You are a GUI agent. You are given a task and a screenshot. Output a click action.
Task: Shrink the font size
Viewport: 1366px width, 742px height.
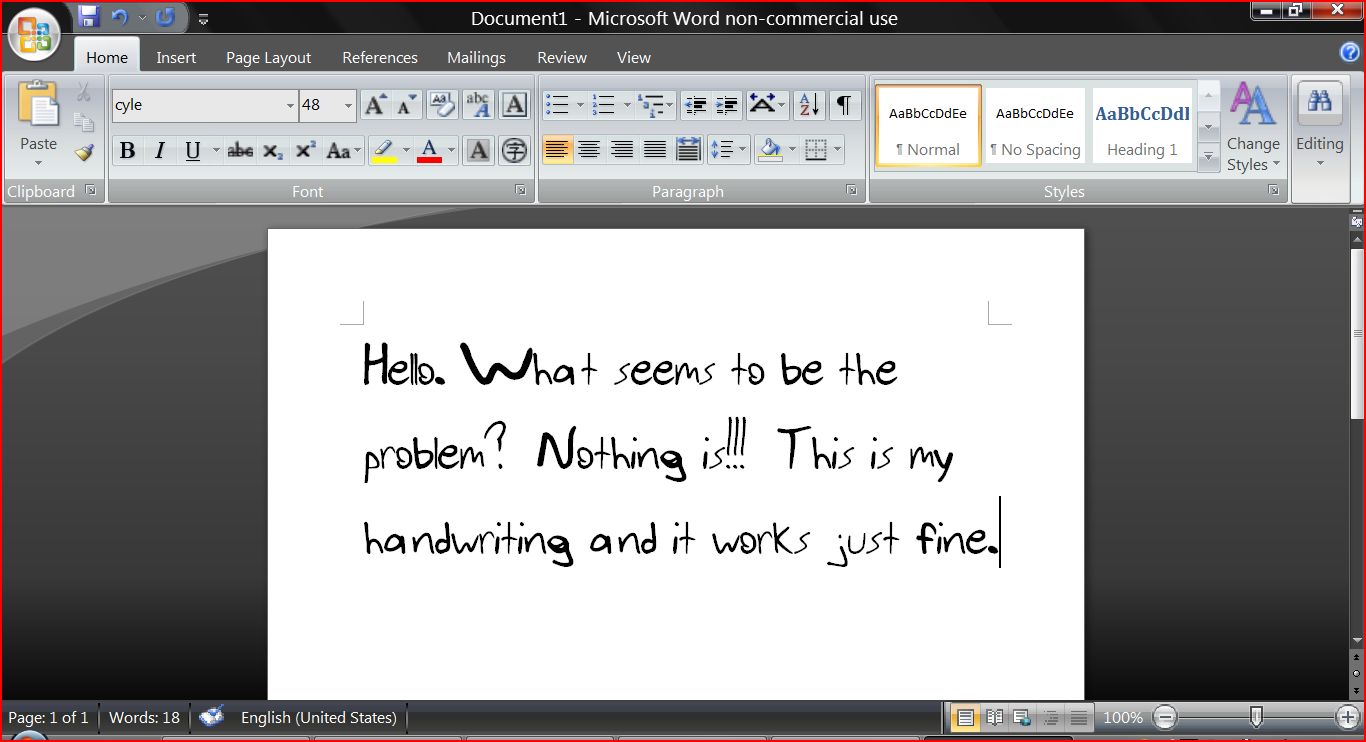pos(406,105)
